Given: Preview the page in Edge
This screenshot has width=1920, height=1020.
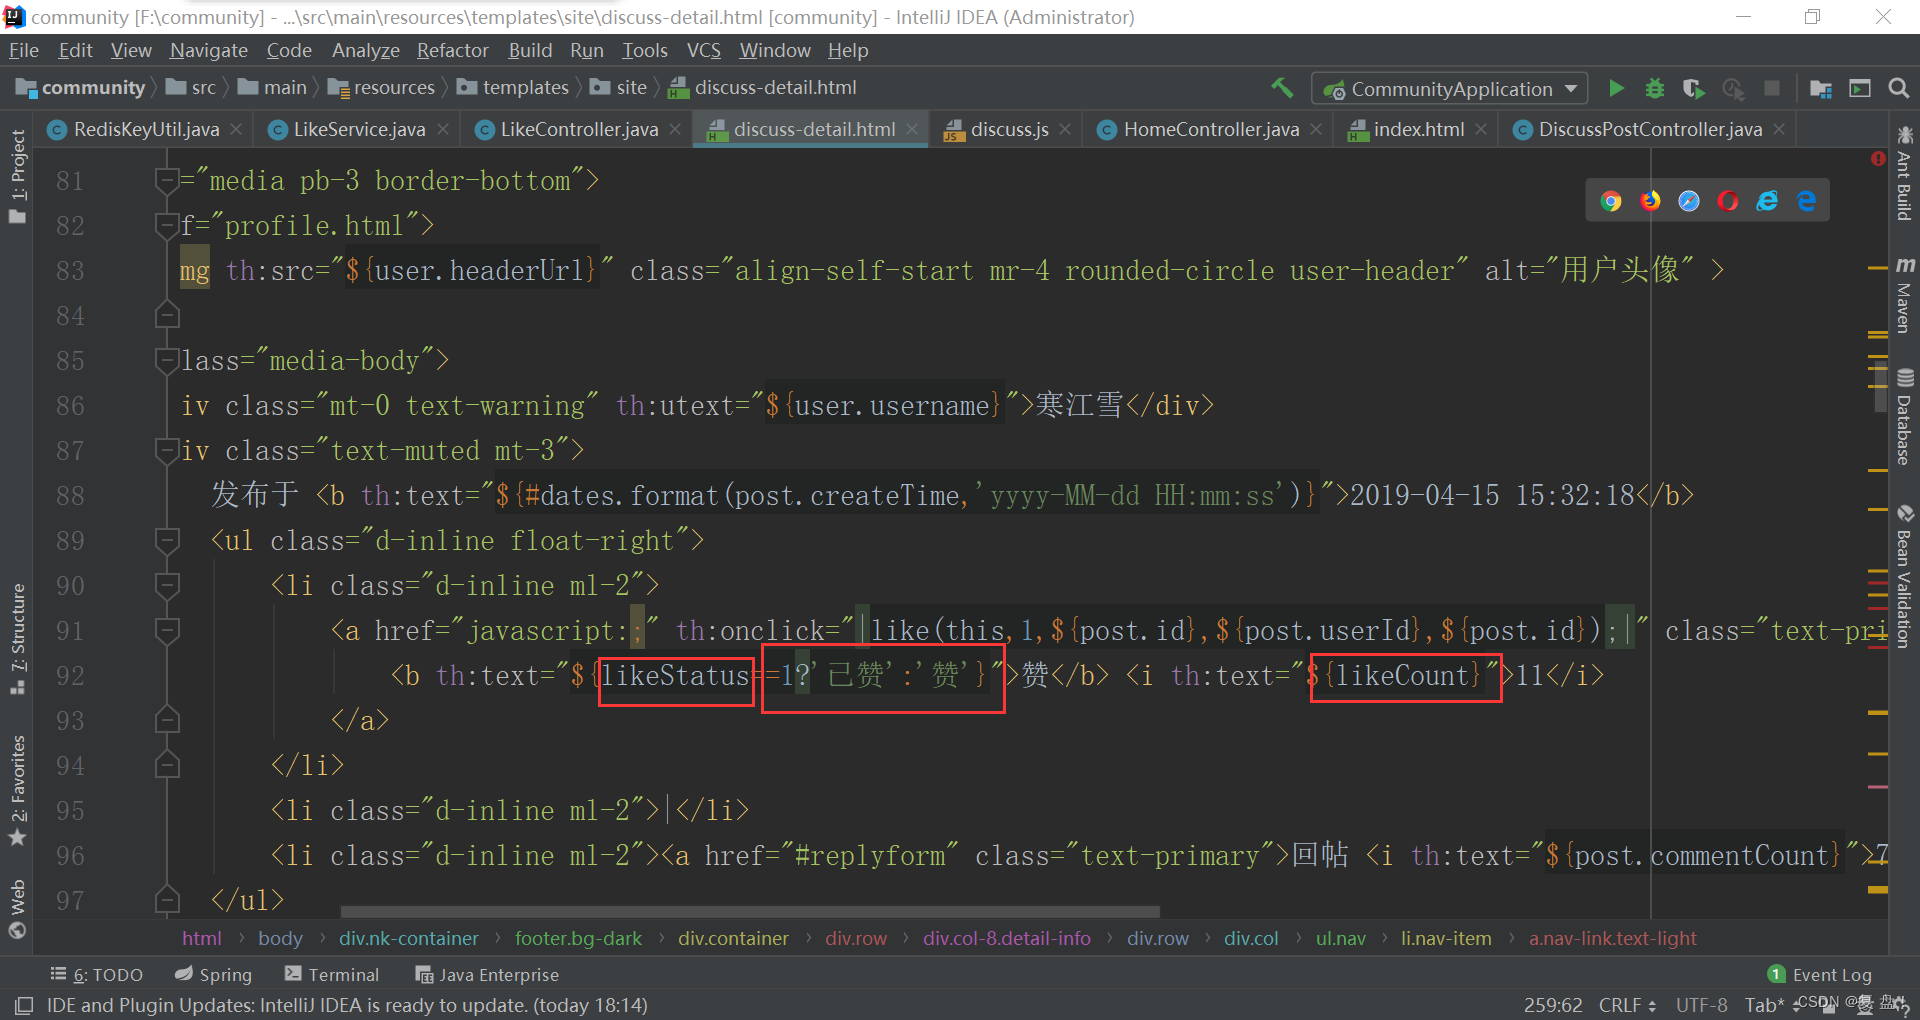Looking at the screenshot, I should click(1806, 201).
